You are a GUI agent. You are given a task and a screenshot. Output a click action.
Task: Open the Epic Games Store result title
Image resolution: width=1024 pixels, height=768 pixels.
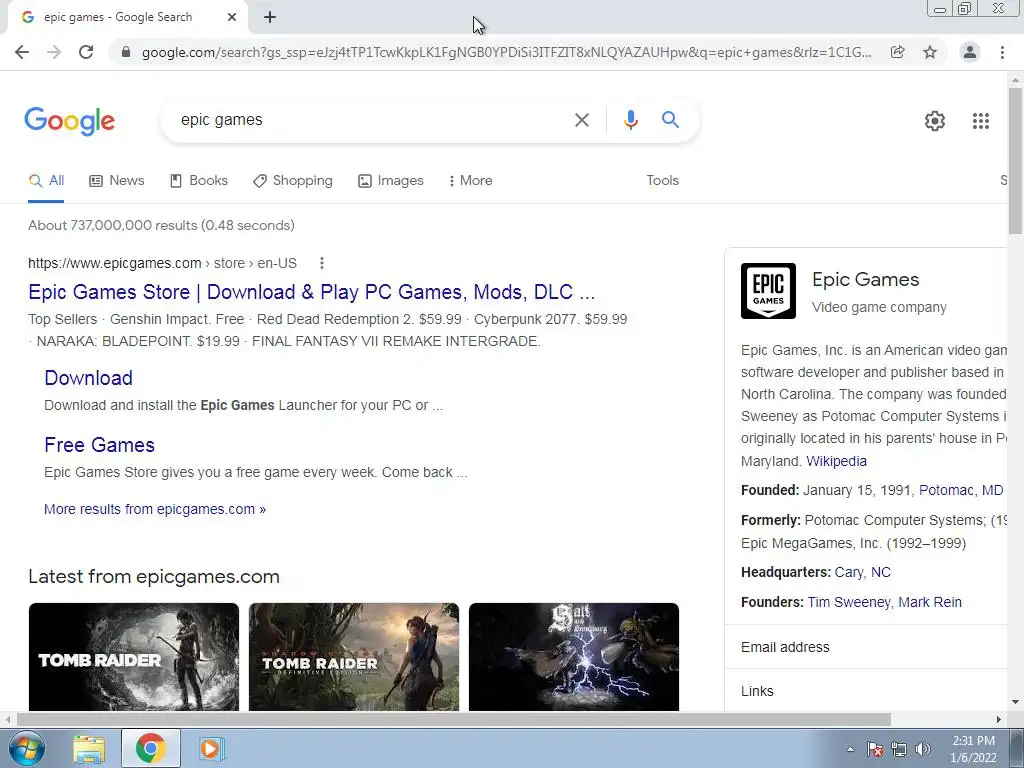tap(312, 292)
